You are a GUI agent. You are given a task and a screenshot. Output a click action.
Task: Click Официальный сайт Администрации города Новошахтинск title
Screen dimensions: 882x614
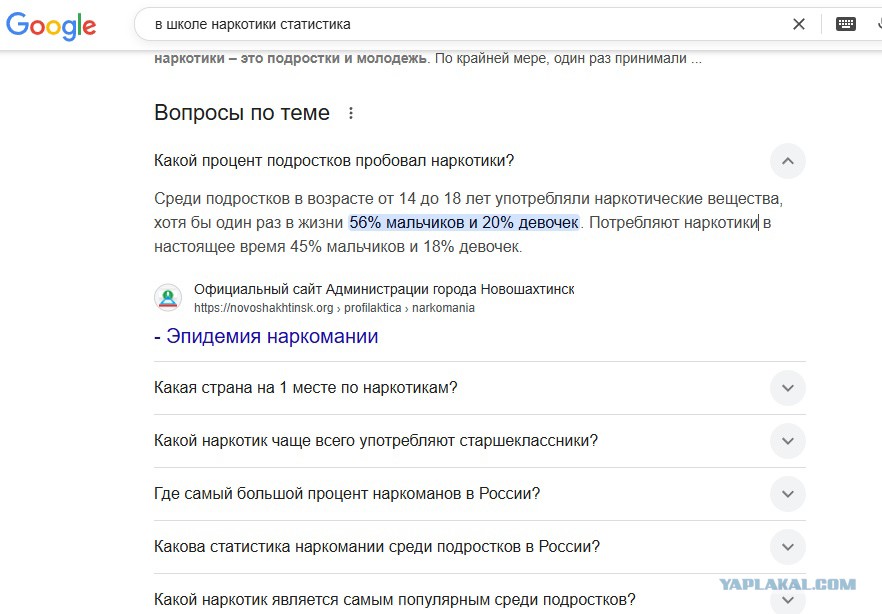pos(384,289)
